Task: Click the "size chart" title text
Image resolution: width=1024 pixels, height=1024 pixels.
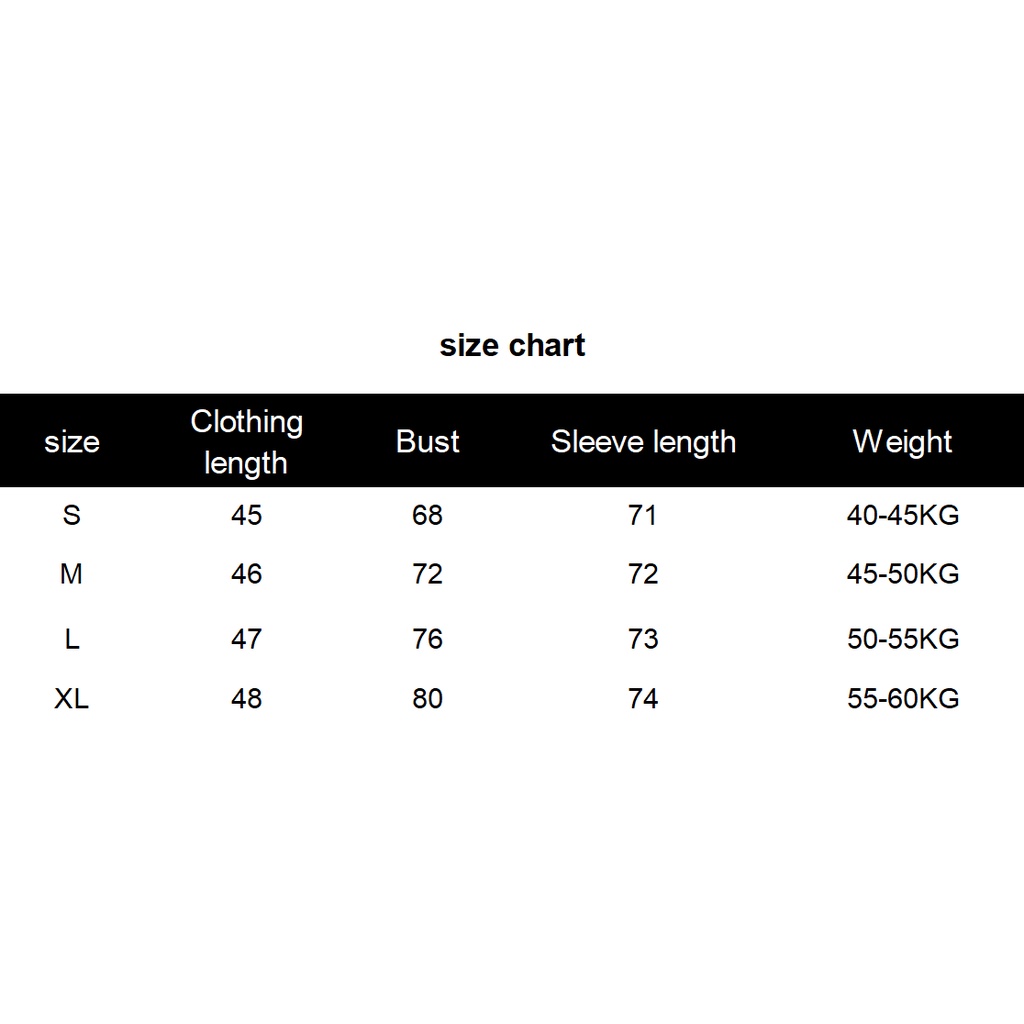Action: coord(512,345)
